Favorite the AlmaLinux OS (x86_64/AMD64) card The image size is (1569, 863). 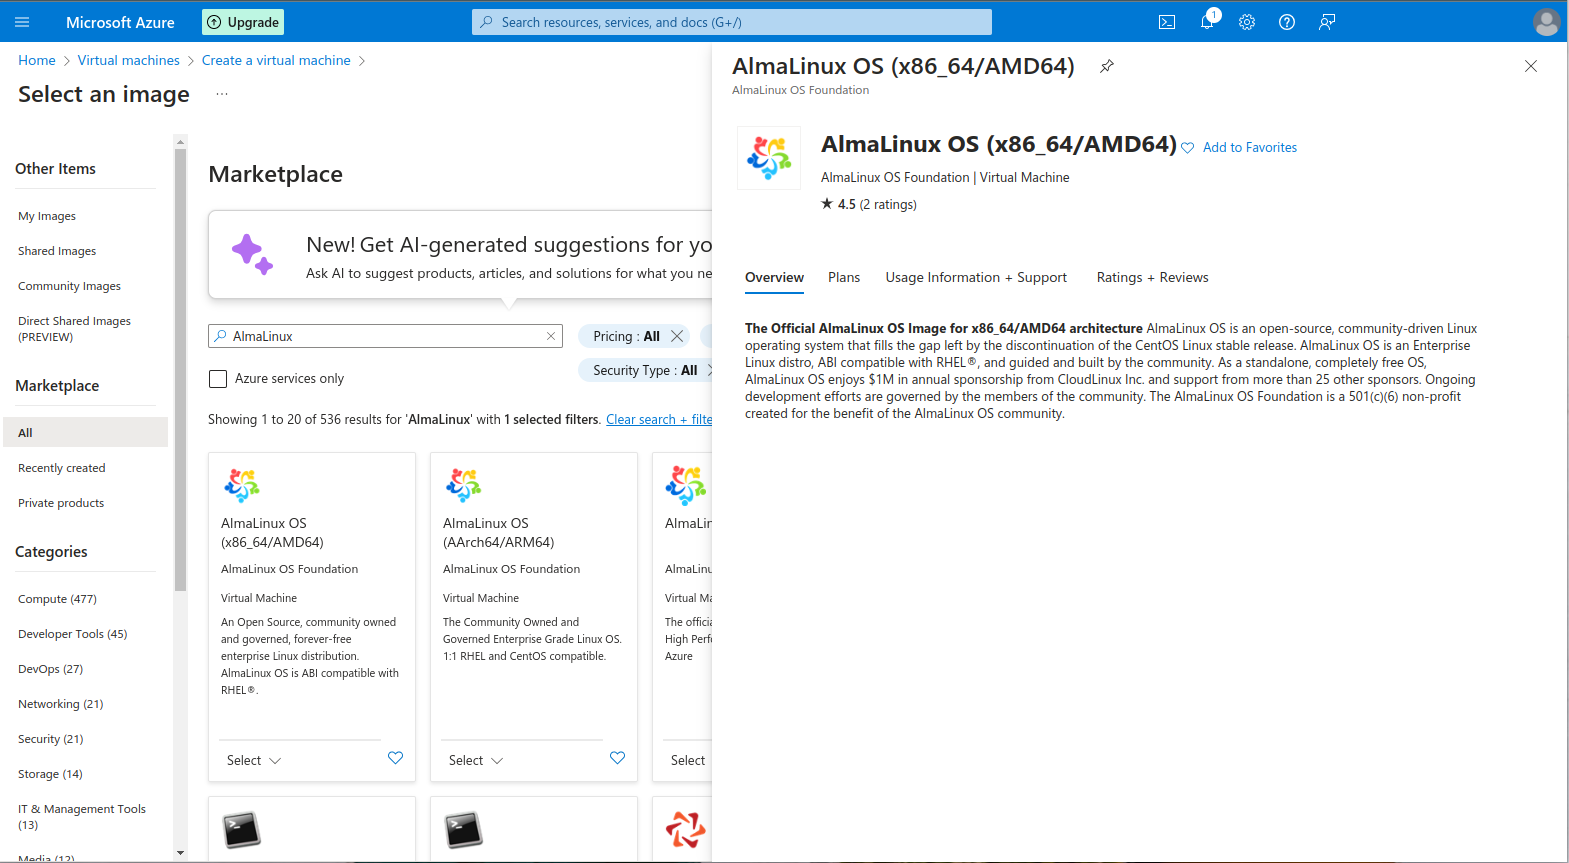(x=395, y=758)
